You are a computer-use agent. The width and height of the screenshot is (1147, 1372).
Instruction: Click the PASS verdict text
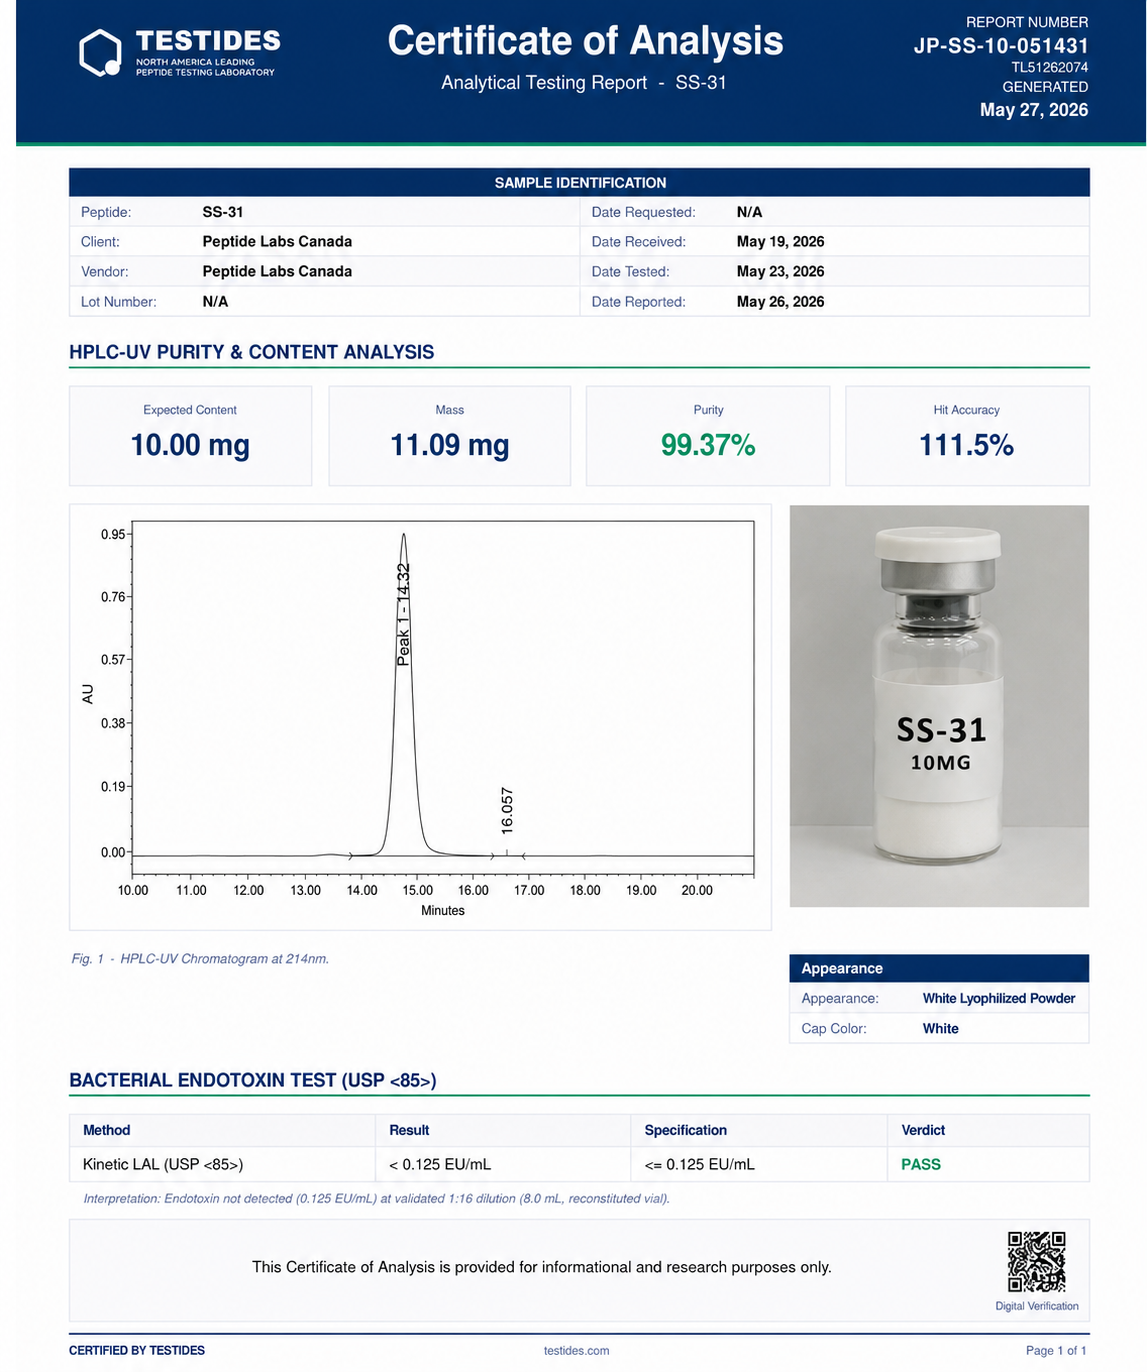coord(921,1164)
